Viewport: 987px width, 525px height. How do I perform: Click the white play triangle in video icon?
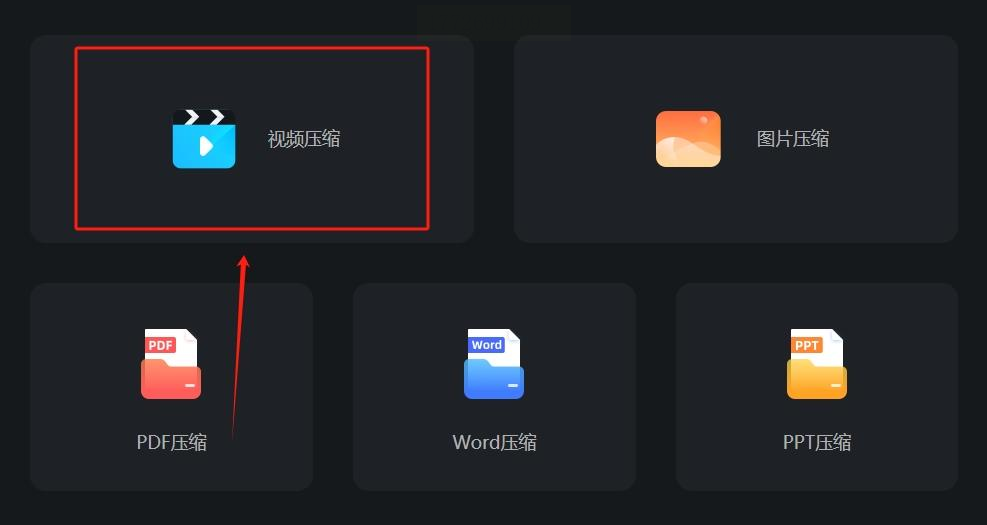tap(206, 146)
